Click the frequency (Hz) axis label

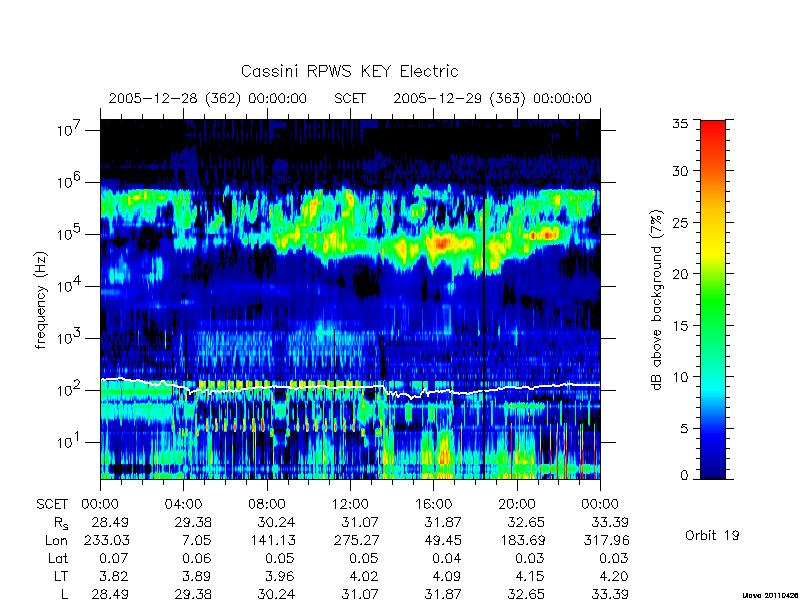[x=41, y=300]
